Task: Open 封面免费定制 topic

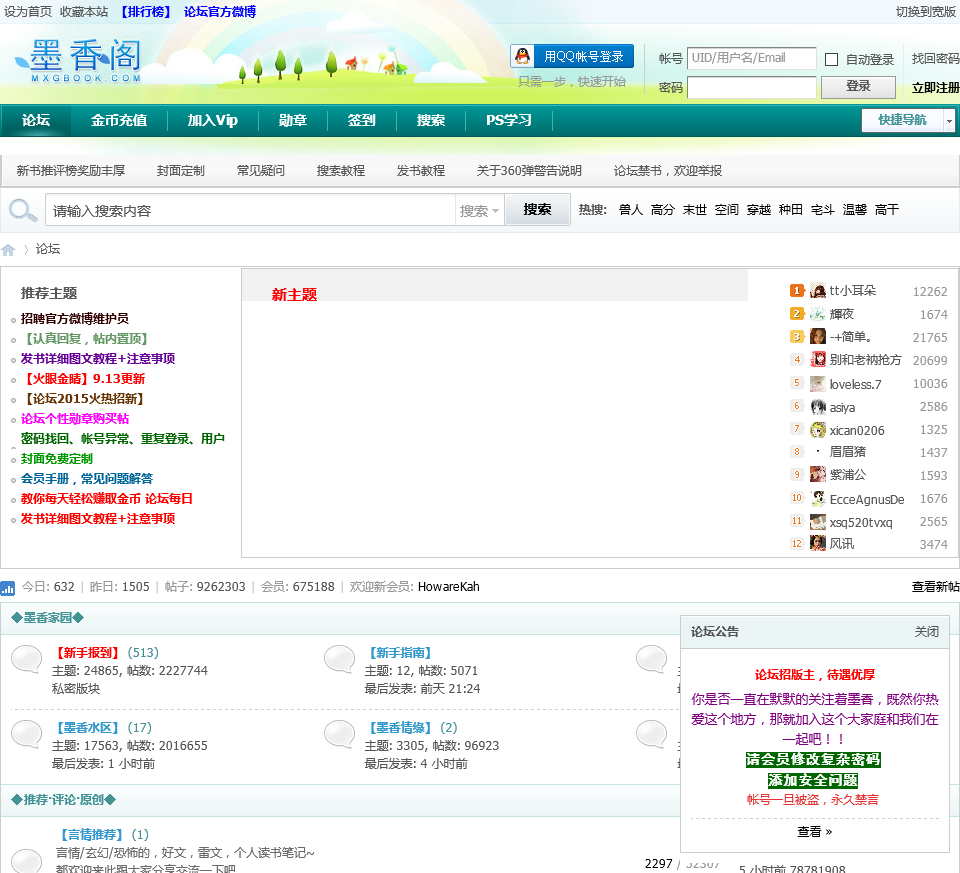Action: point(57,459)
